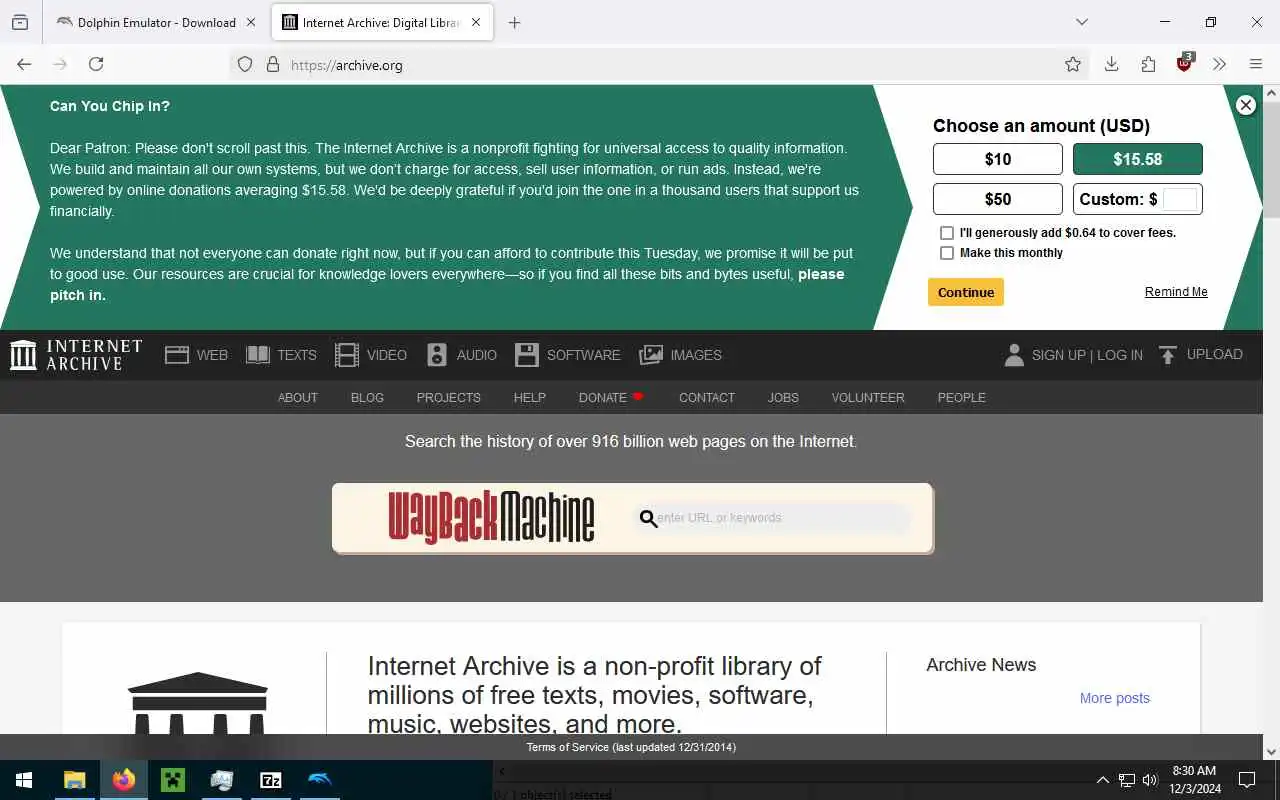Open the extensions puzzle icon

pos(1148,64)
